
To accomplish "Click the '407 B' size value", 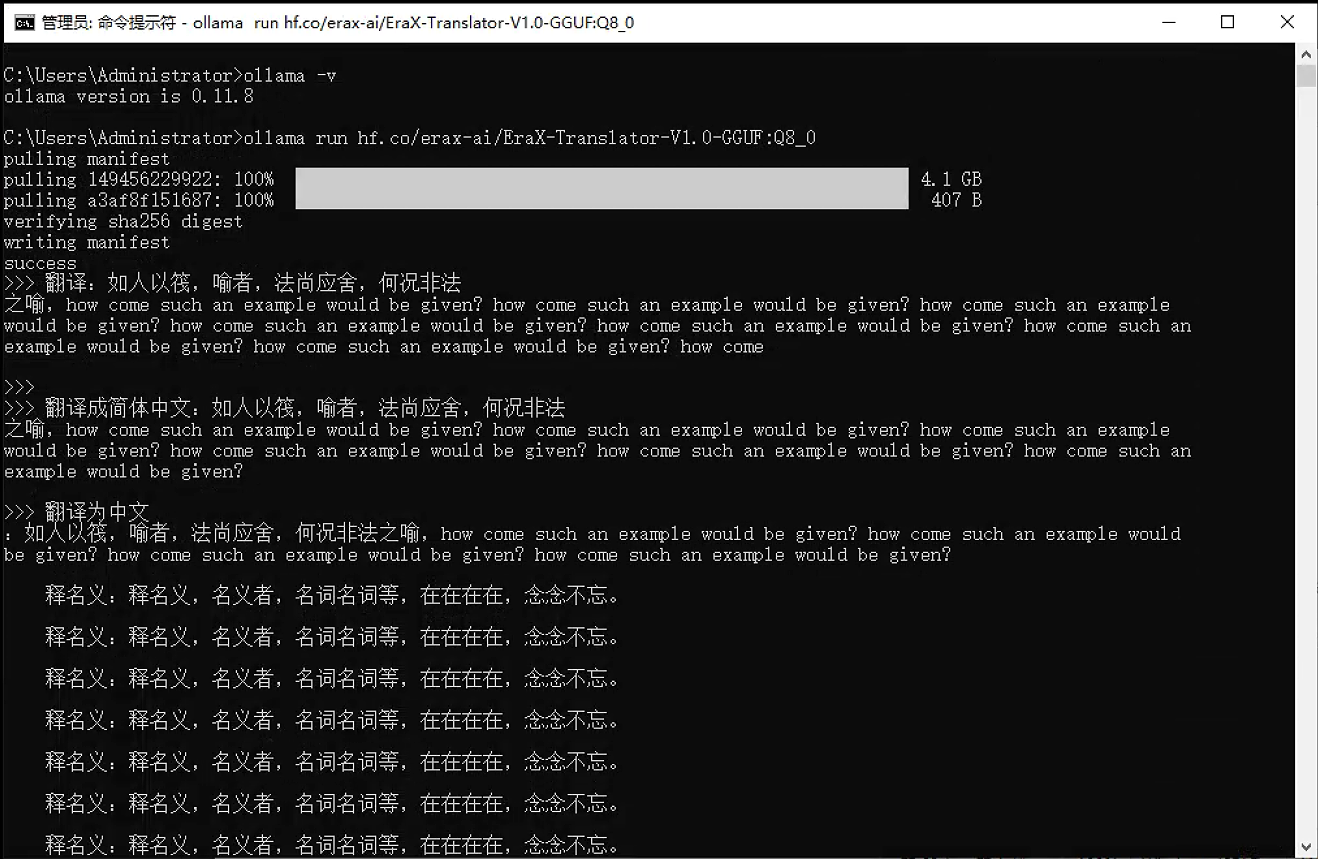I will pyautogui.click(x=956, y=201).
